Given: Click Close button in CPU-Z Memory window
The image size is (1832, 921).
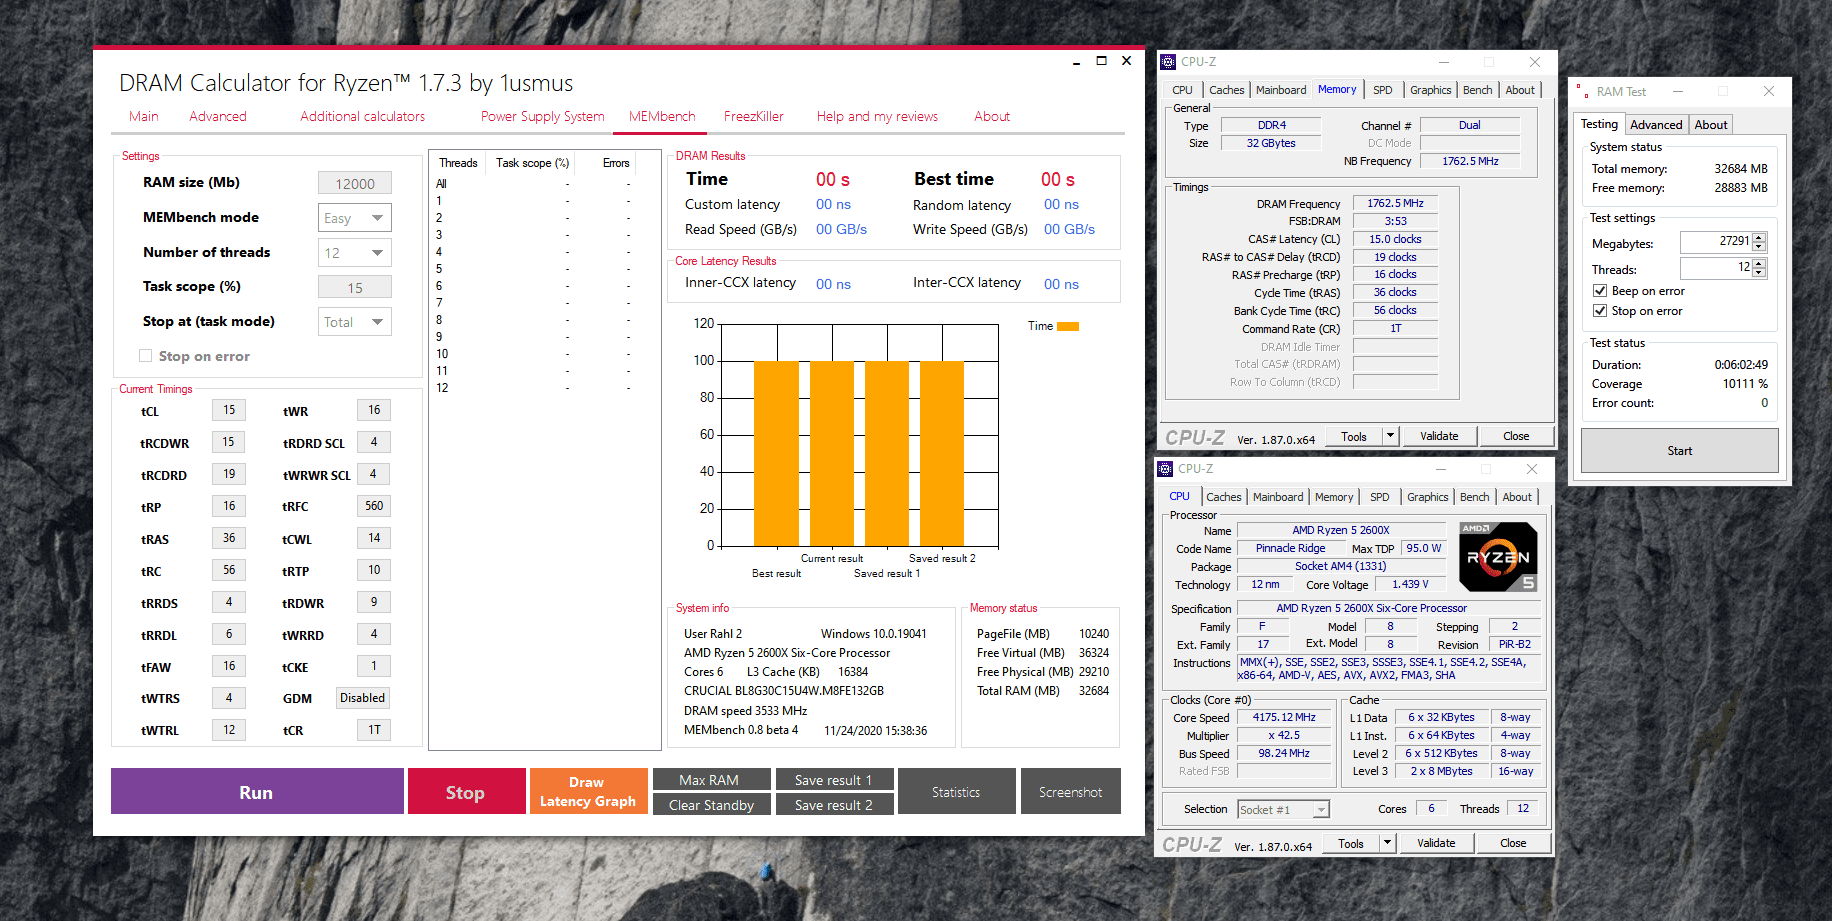Looking at the screenshot, I should pyautogui.click(x=1516, y=436).
